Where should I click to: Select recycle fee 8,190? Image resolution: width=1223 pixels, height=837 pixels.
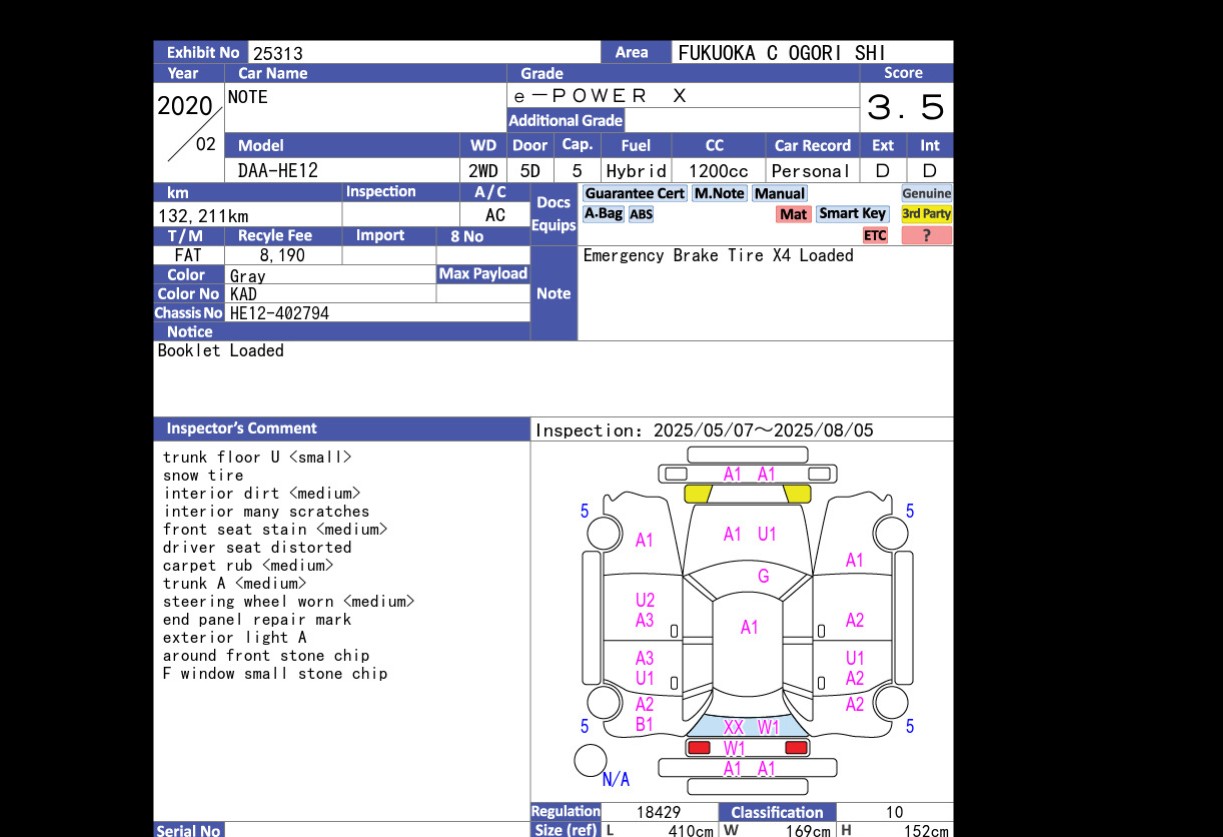tap(282, 255)
